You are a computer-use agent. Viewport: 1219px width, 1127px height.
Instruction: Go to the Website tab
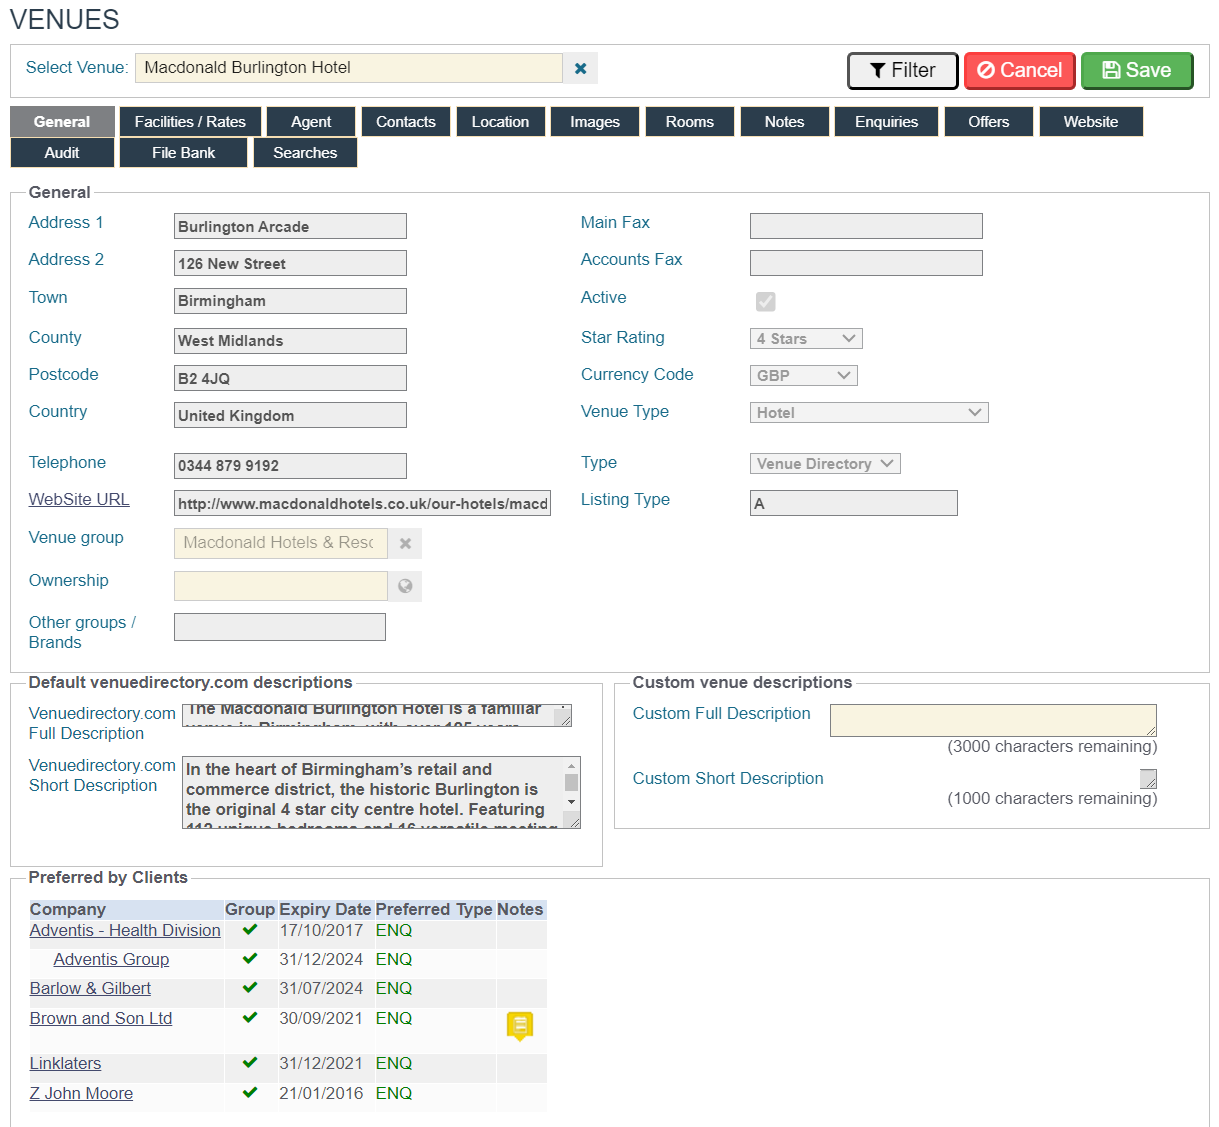pyautogui.click(x=1091, y=122)
